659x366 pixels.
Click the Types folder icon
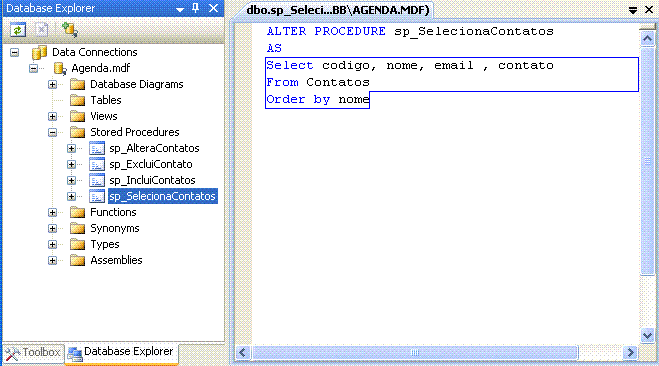pyautogui.click(x=77, y=244)
